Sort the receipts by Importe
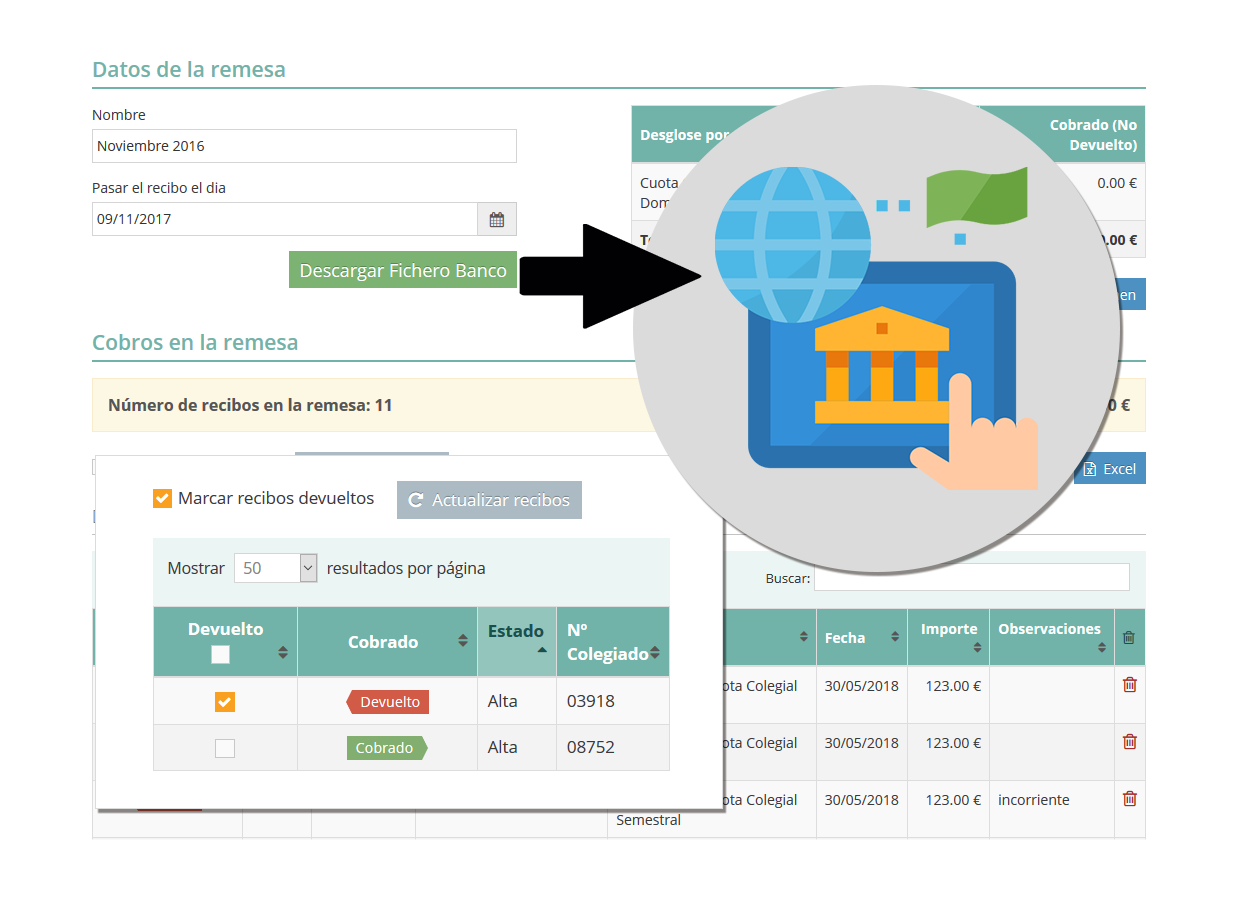 click(948, 637)
